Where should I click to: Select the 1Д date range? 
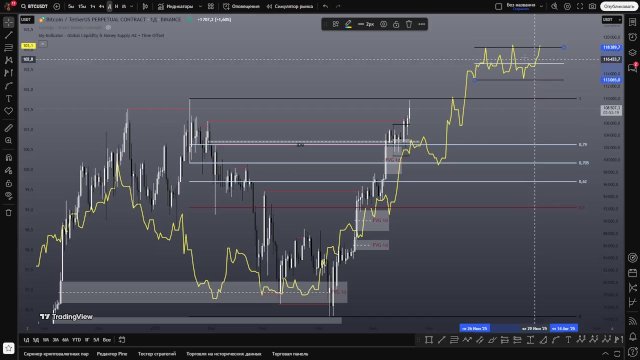[27, 340]
